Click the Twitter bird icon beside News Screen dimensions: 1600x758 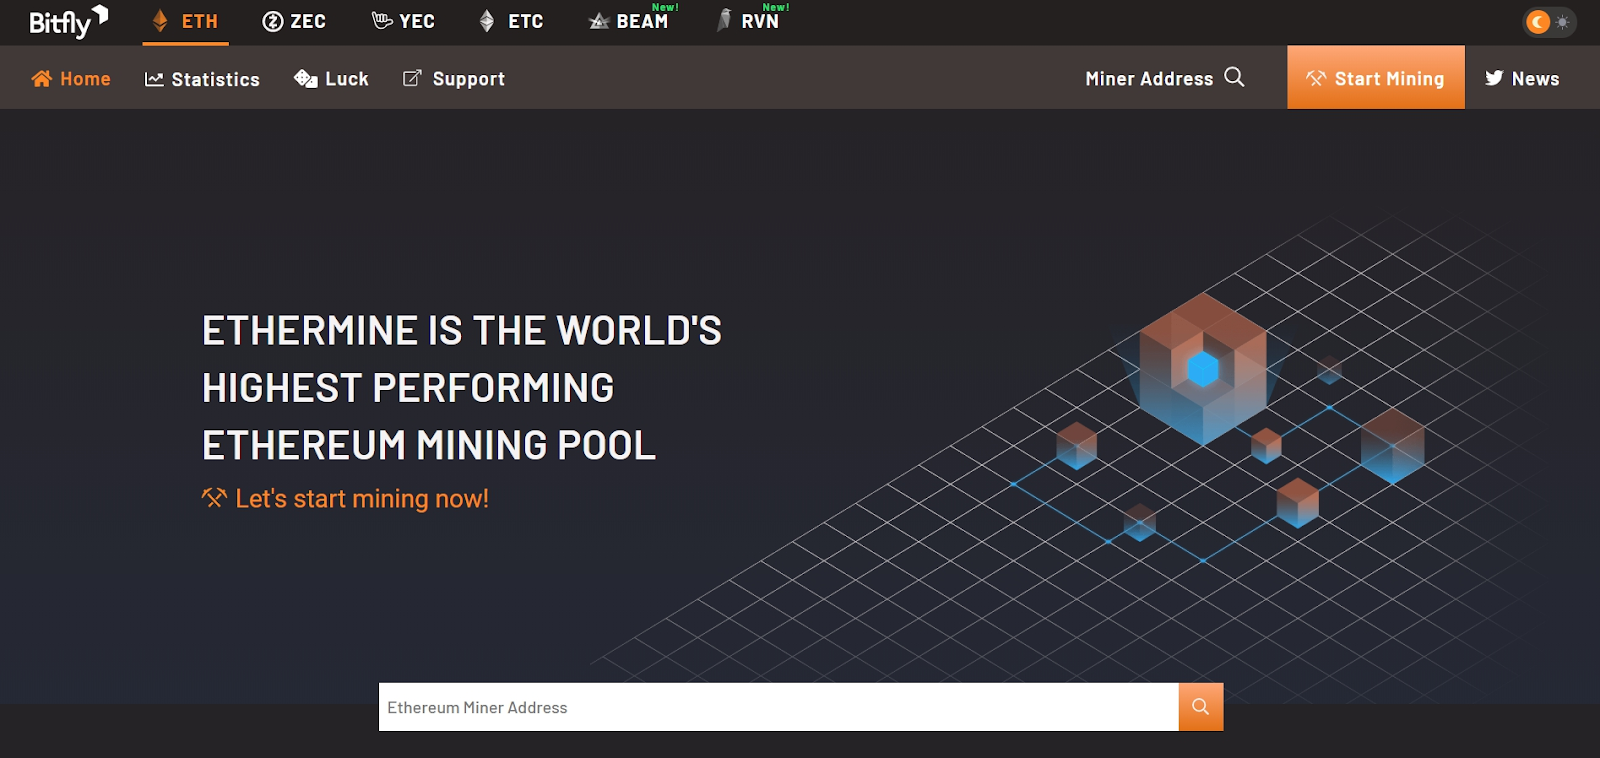point(1494,78)
